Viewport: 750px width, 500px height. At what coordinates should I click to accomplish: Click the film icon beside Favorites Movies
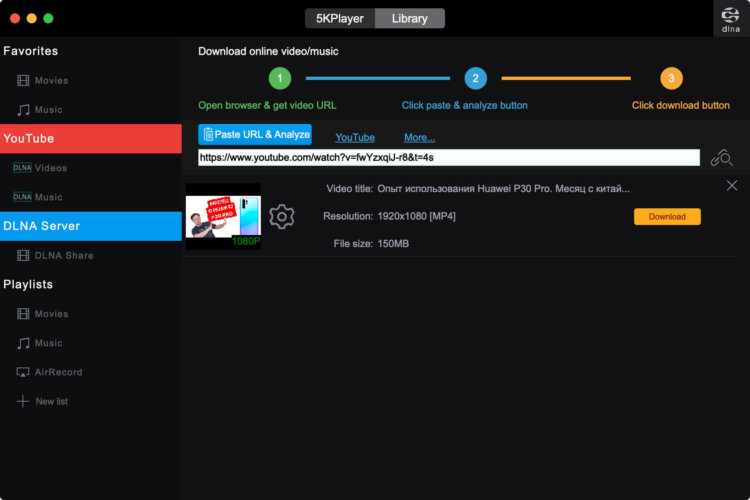pyautogui.click(x=23, y=80)
